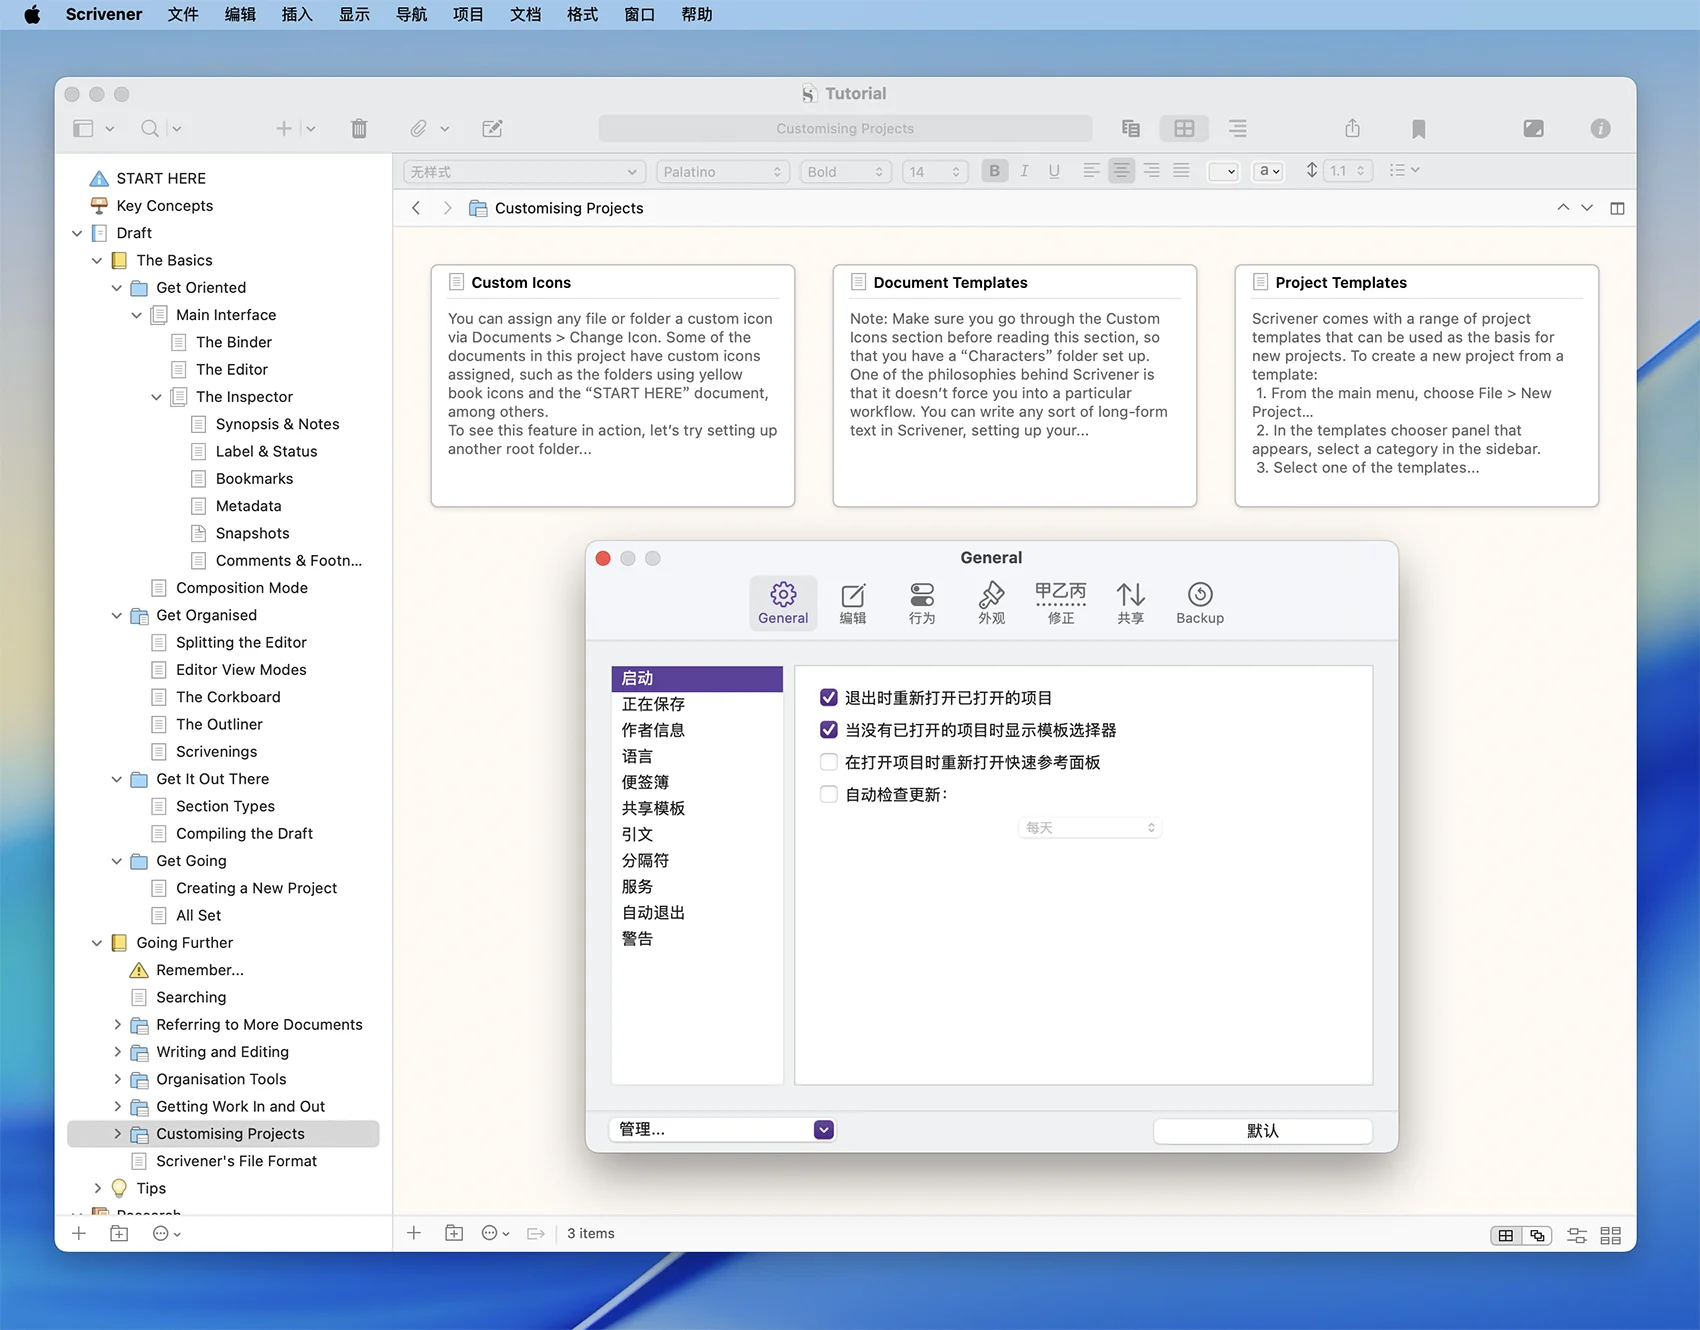Click the Bold formatting button
This screenshot has width=1700, height=1330.
click(994, 171)
